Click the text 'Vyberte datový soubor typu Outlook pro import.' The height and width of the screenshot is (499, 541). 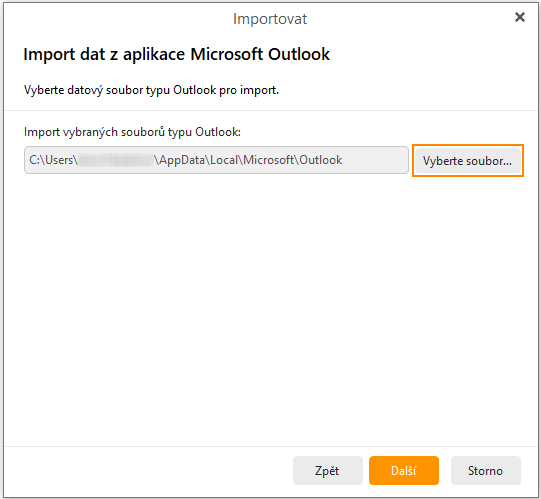(x=151, y=90)
